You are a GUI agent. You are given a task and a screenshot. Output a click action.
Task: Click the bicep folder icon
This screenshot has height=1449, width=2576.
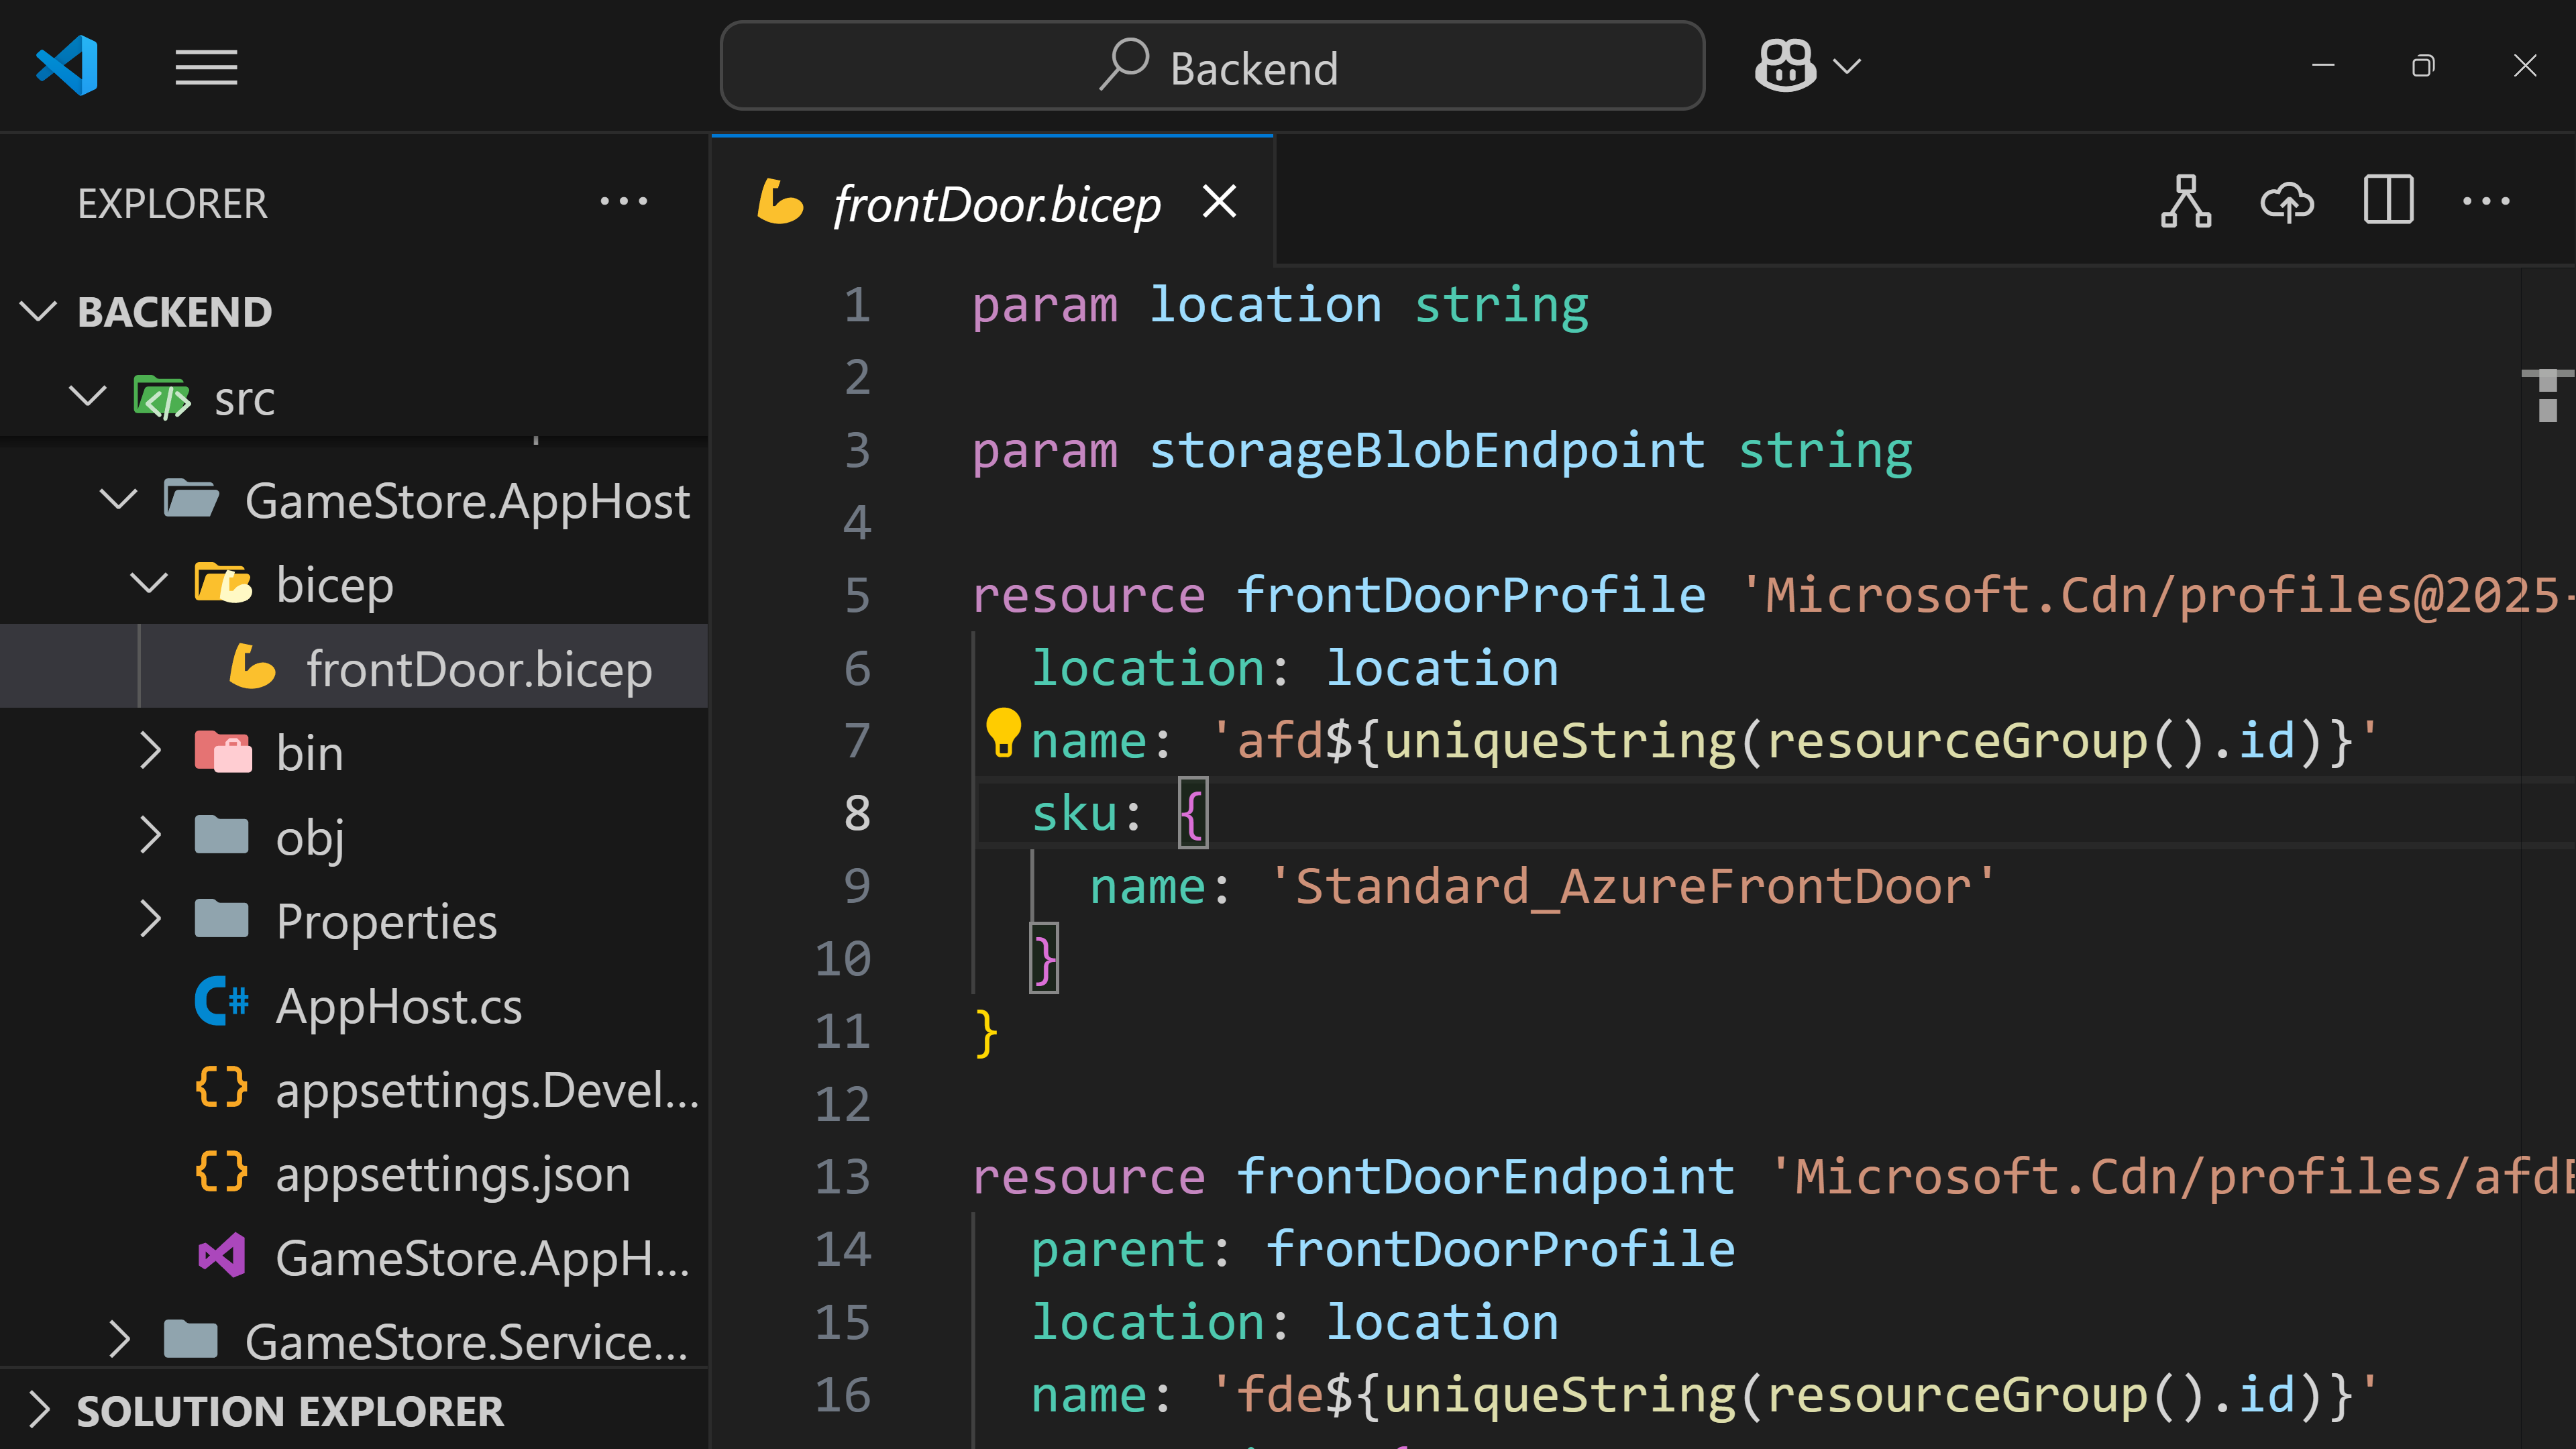click(223, 583)
